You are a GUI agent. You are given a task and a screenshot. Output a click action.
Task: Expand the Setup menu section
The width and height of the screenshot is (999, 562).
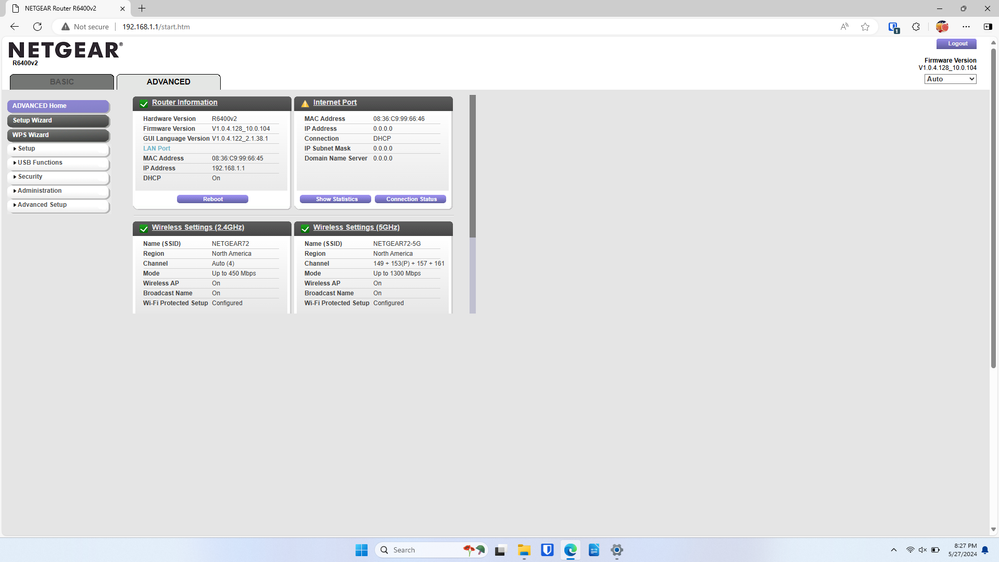click(x=58, y=148)
